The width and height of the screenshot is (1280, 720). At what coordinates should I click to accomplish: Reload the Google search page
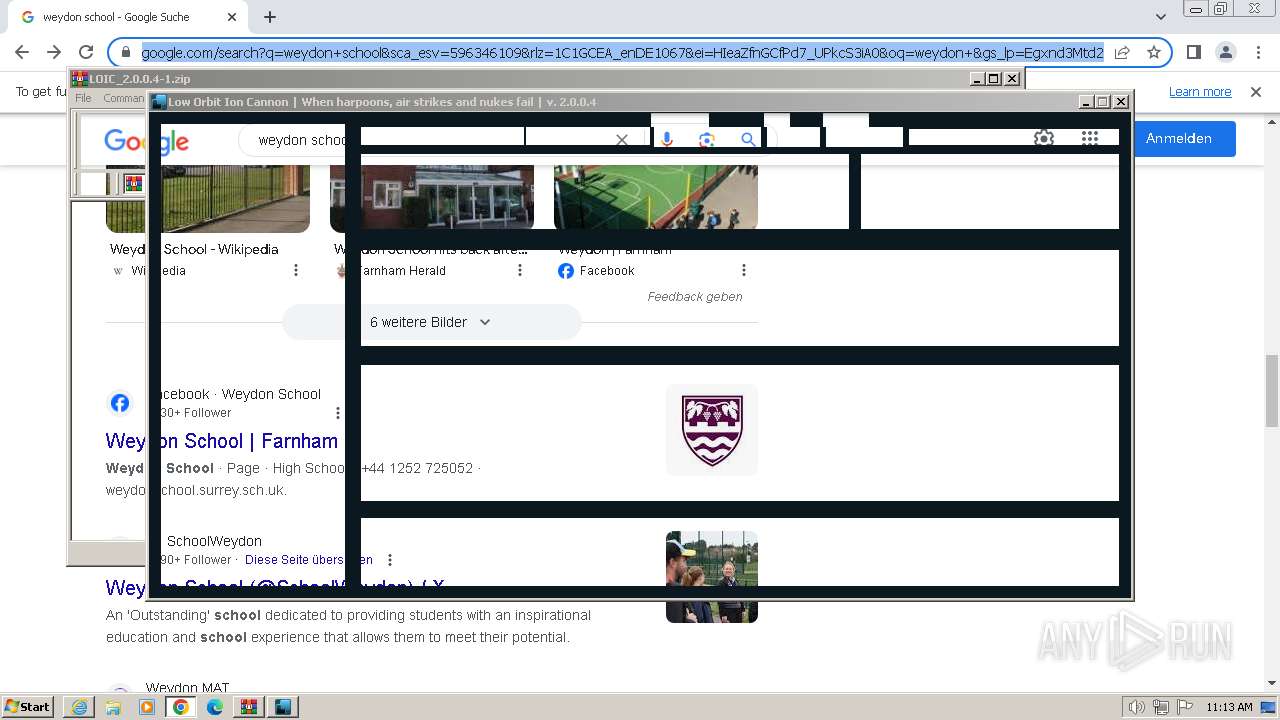point(86,52)
